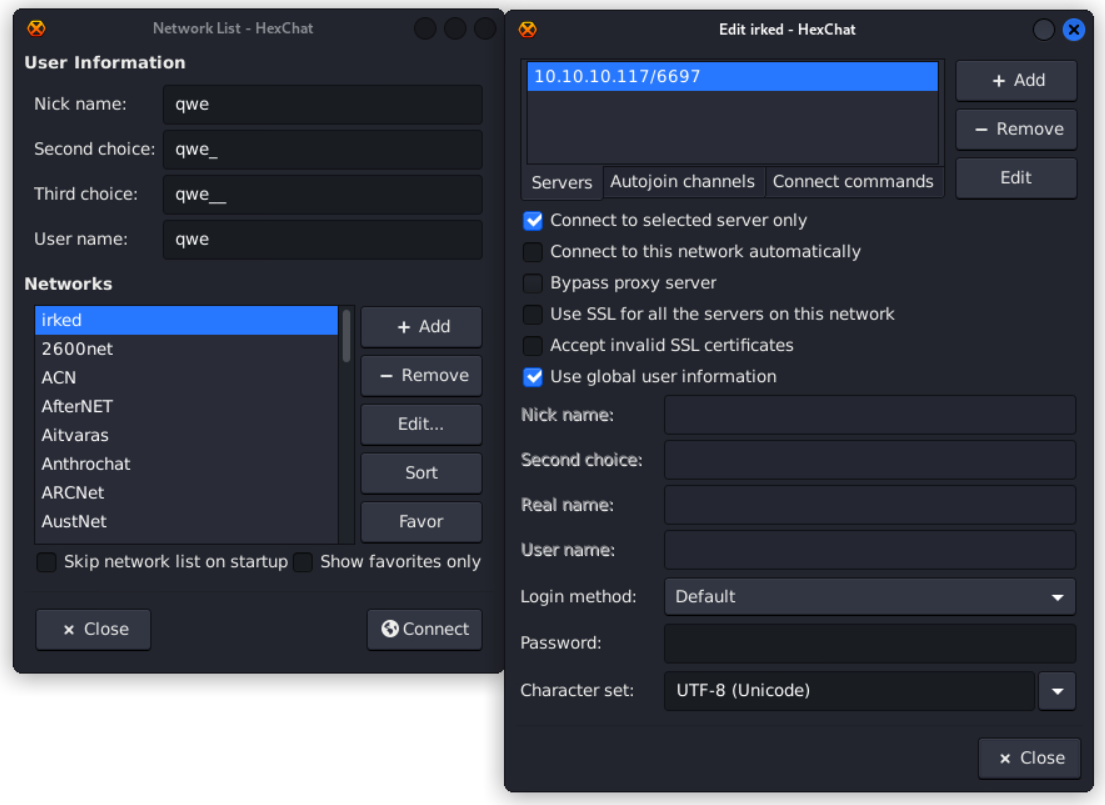Click HexChat icon in Network List title bar
Screen dimensions: 1105x805
click(36, 28)
